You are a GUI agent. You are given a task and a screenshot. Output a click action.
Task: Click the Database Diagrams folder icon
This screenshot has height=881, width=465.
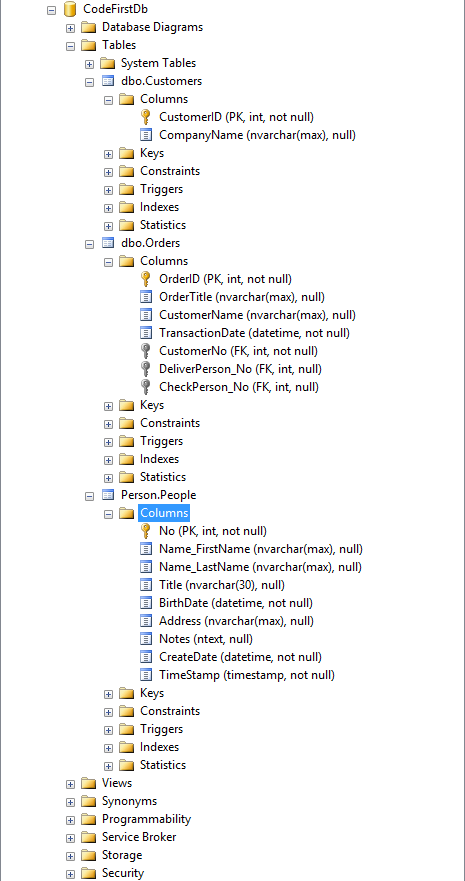[x=89, y=27]
